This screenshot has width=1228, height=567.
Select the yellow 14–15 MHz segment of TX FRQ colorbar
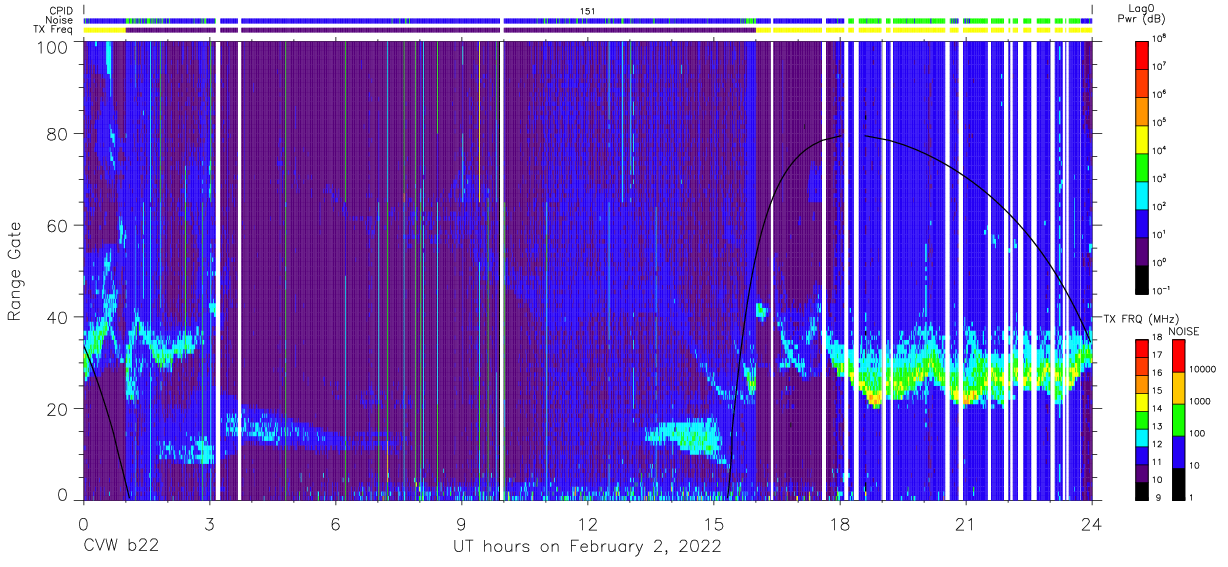[1142, 401]
